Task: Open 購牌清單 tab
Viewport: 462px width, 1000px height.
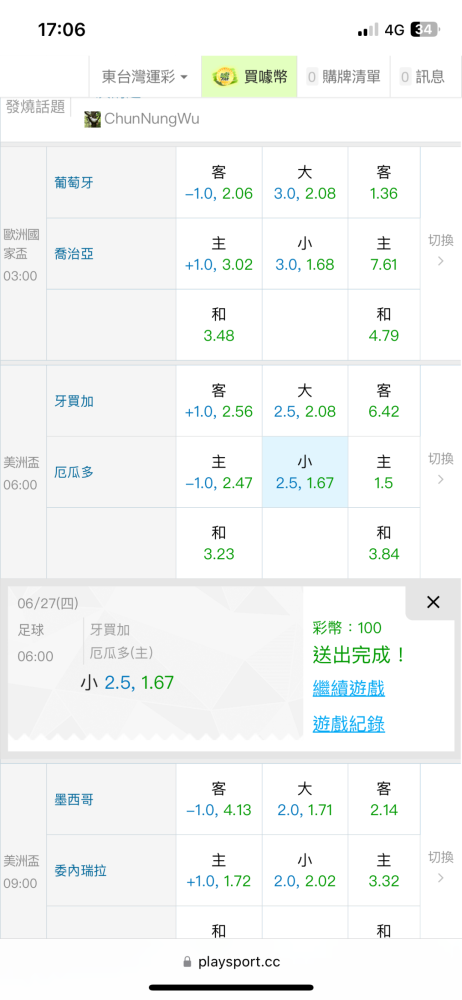Action: click(x=344, y=77)
